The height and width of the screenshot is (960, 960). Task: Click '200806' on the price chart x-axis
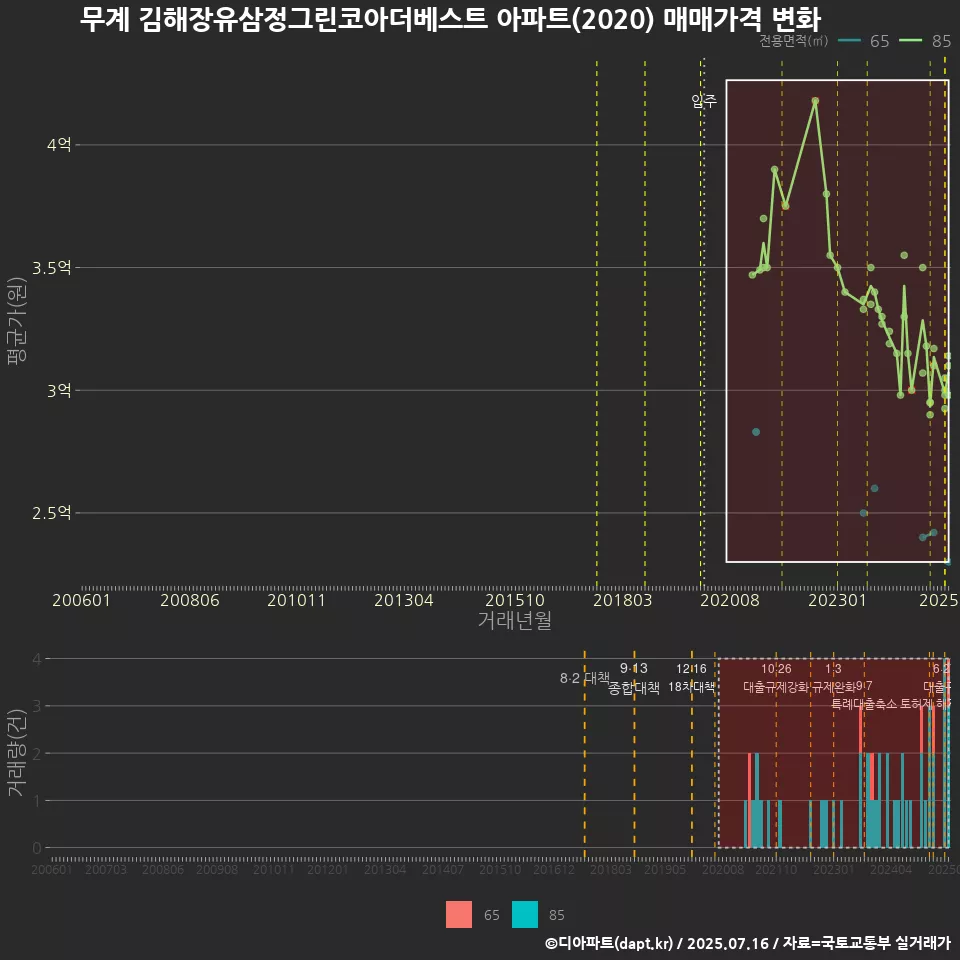190,600
